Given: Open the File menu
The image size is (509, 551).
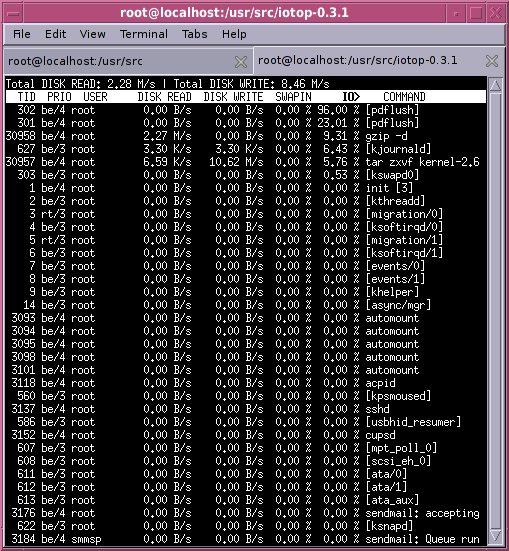Looking at the screenshot, I should click(21, 34).
